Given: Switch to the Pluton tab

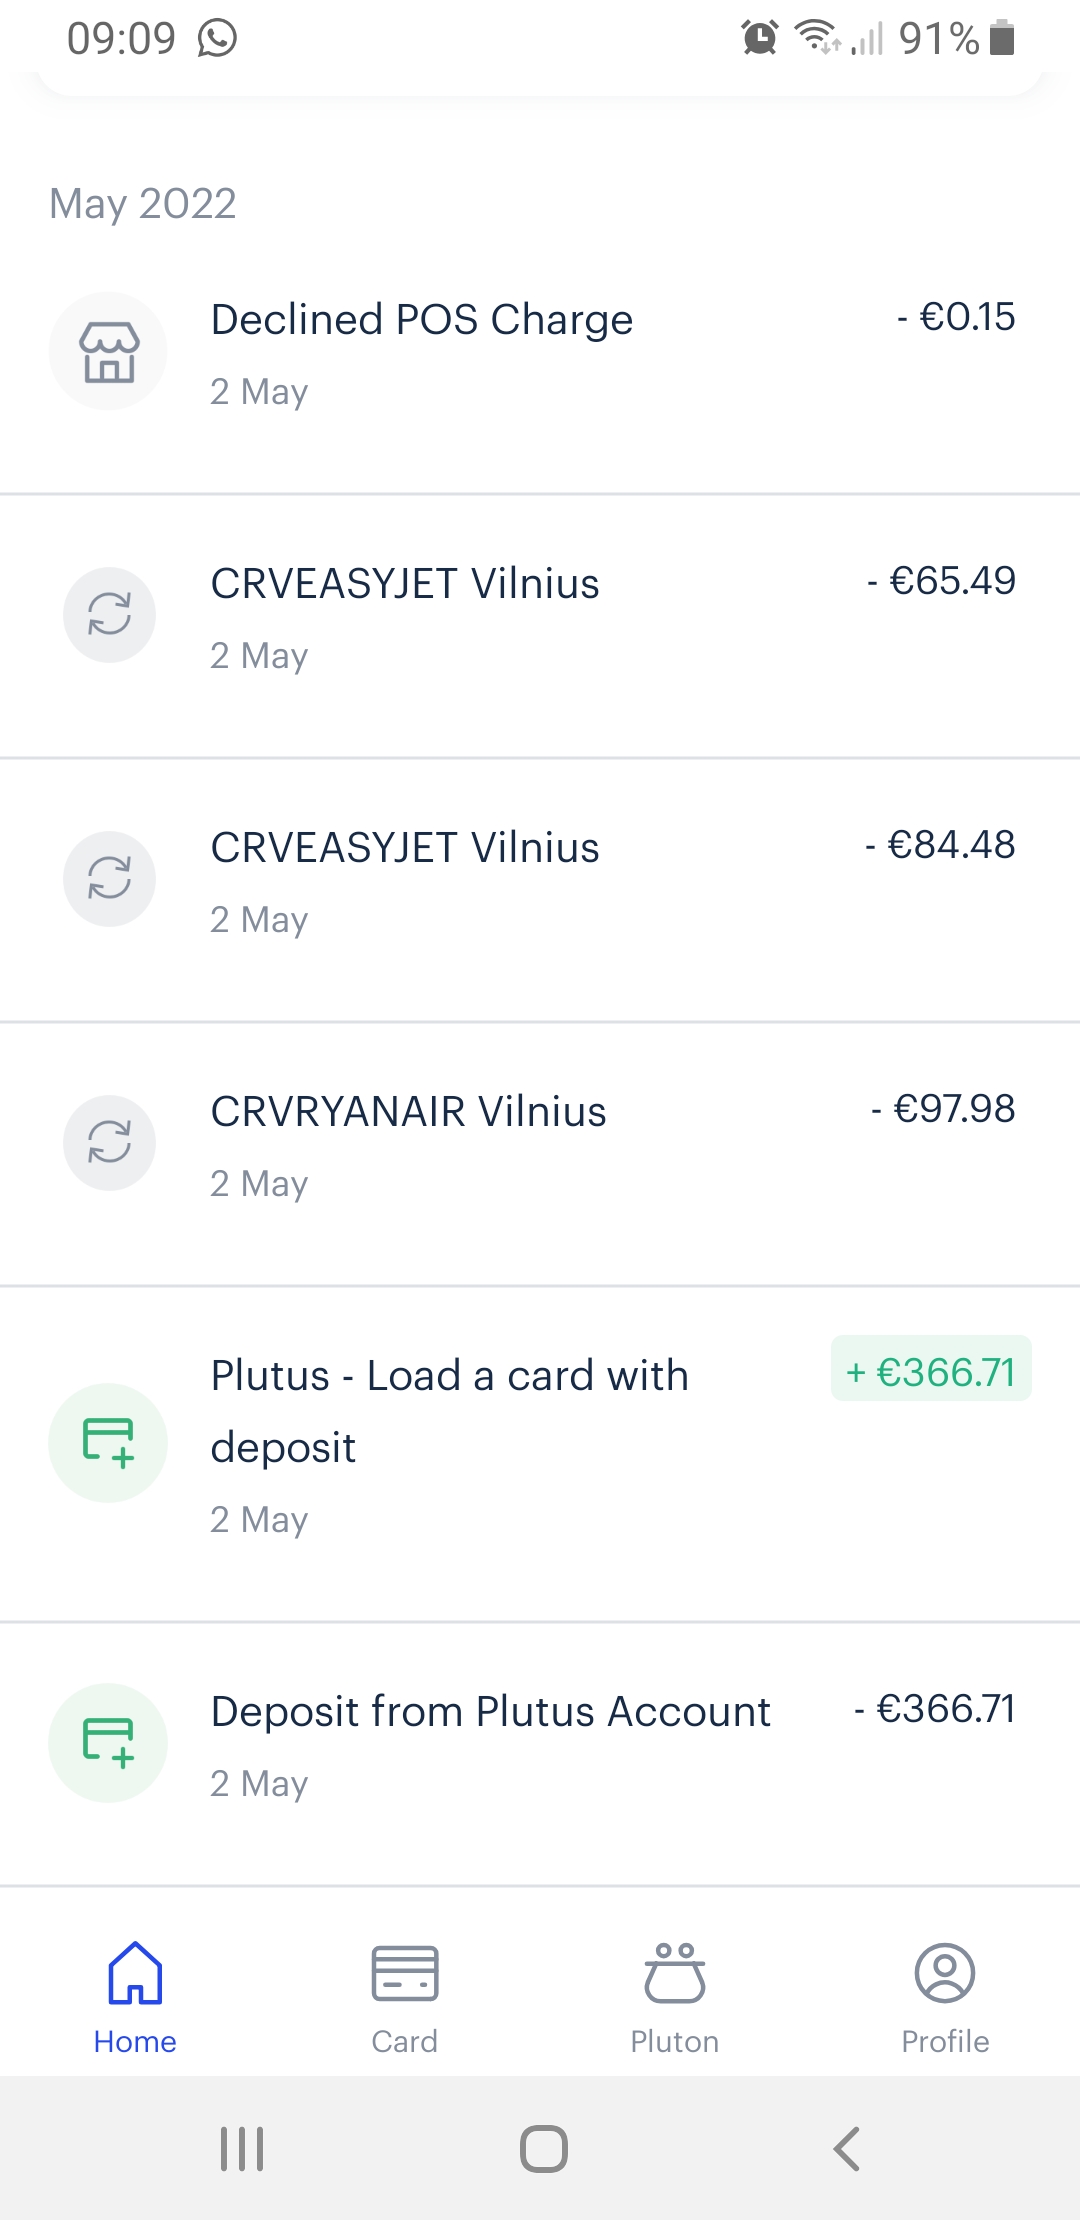Looking at the screenshot, I should click(675, 1997).
